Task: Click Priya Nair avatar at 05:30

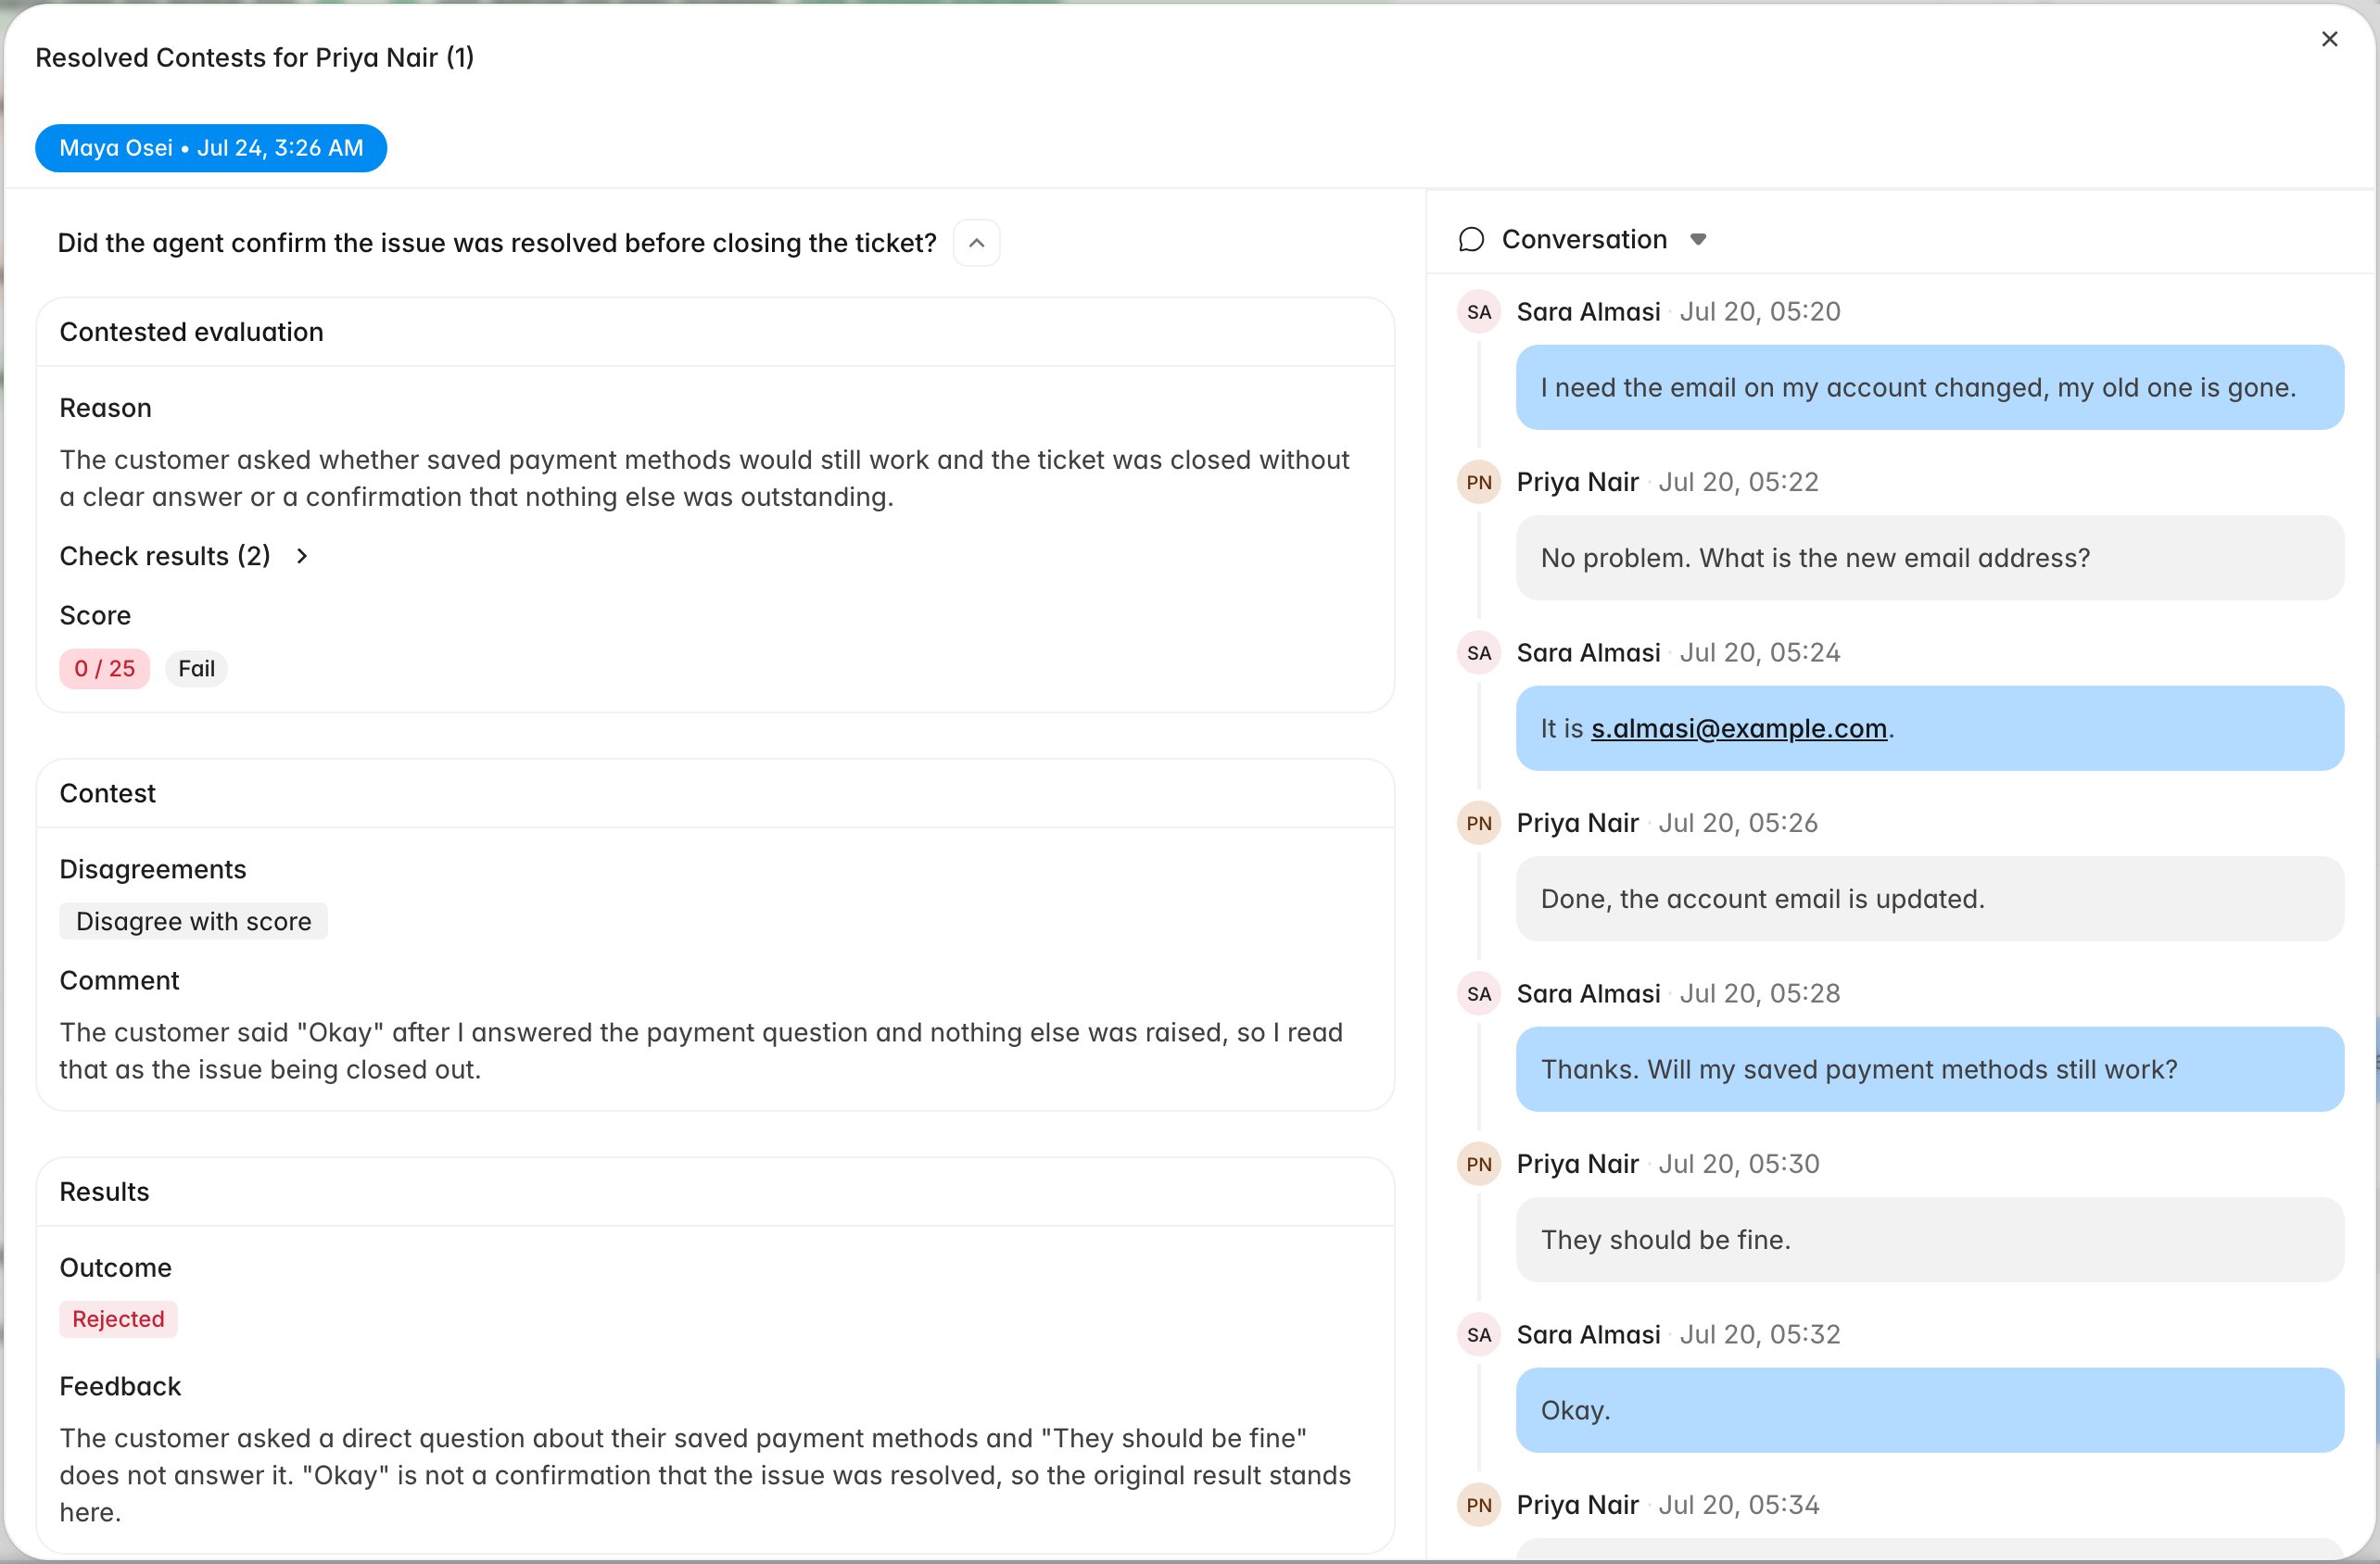Action: (x=1479, y=1164)
